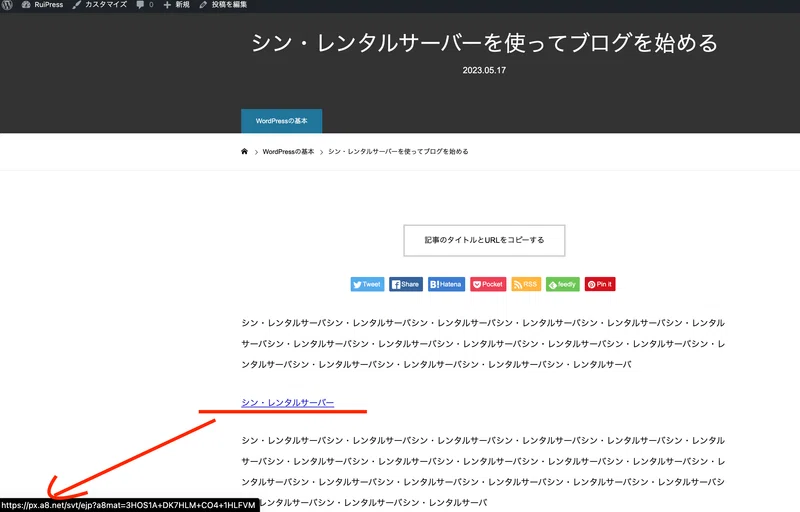
Task: Go to home via breadcrumb house icon
Action: (x=244, y=151)
